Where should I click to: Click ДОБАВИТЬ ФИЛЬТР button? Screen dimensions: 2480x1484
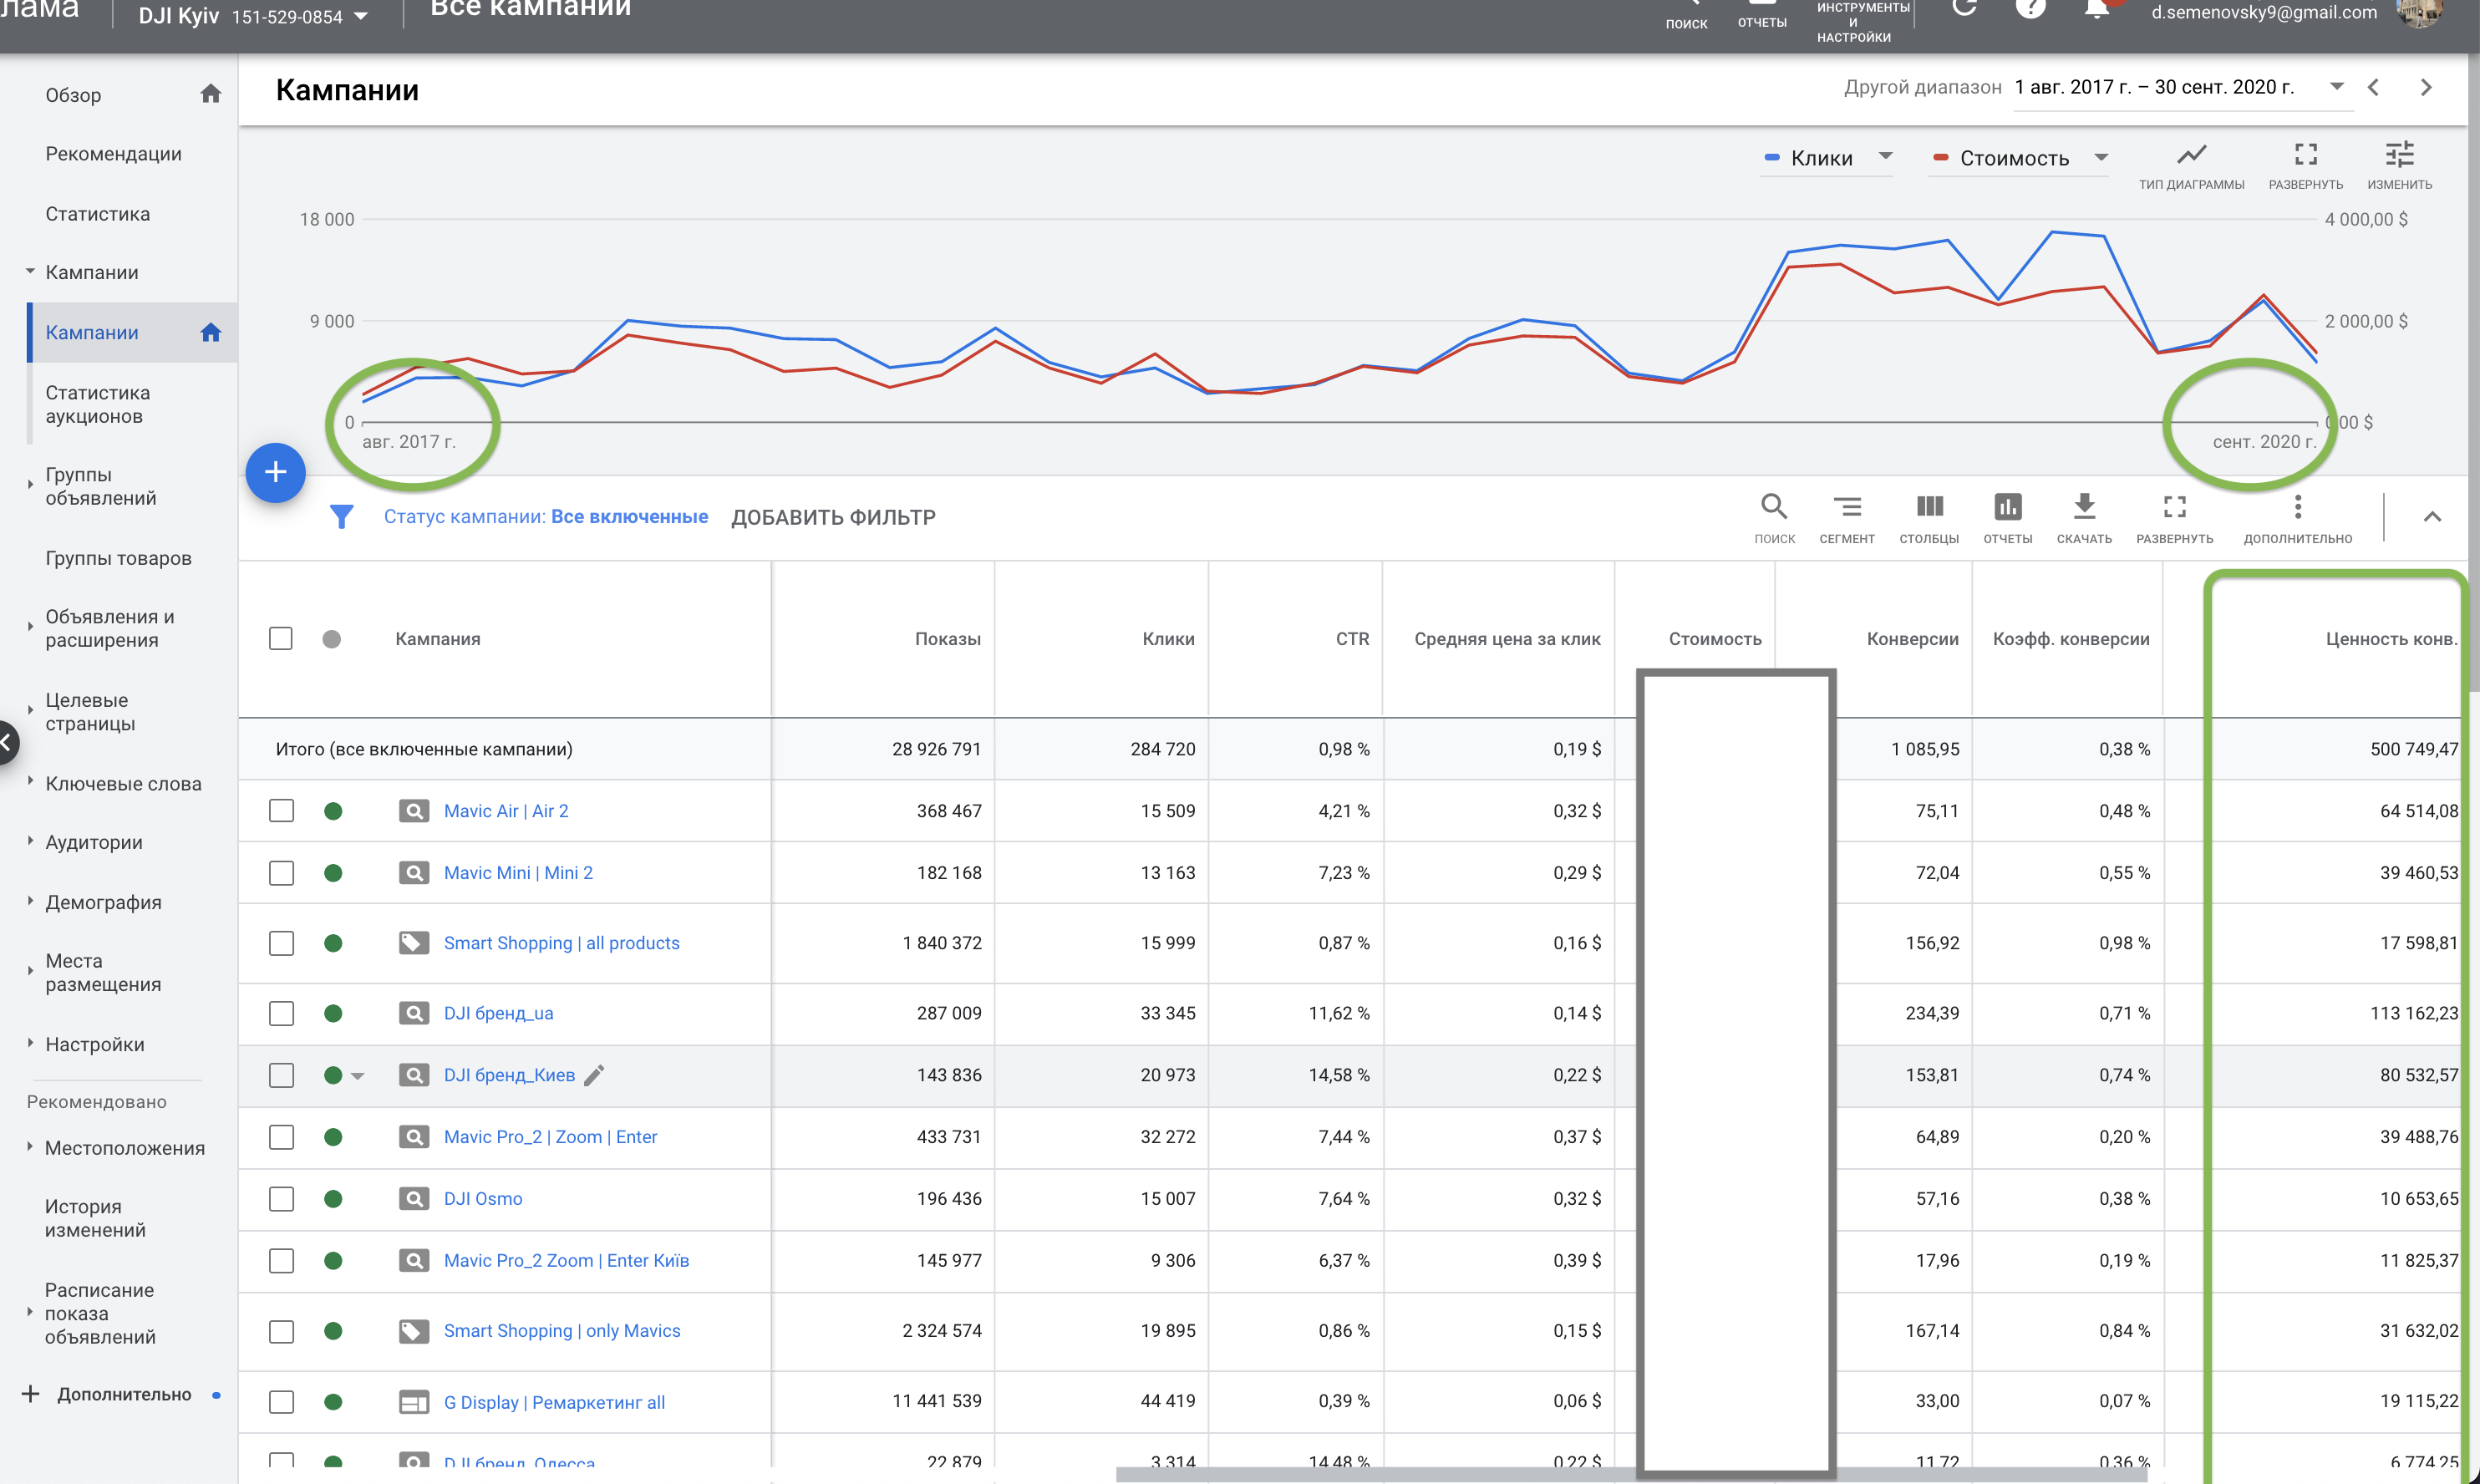(833, 517)
